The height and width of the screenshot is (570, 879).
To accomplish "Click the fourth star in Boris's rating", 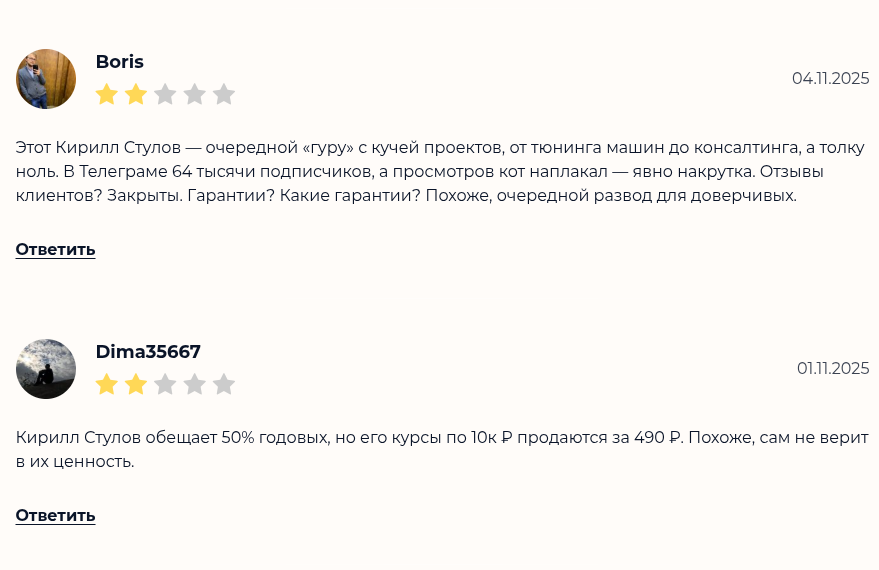I will [x=195, y=95].
